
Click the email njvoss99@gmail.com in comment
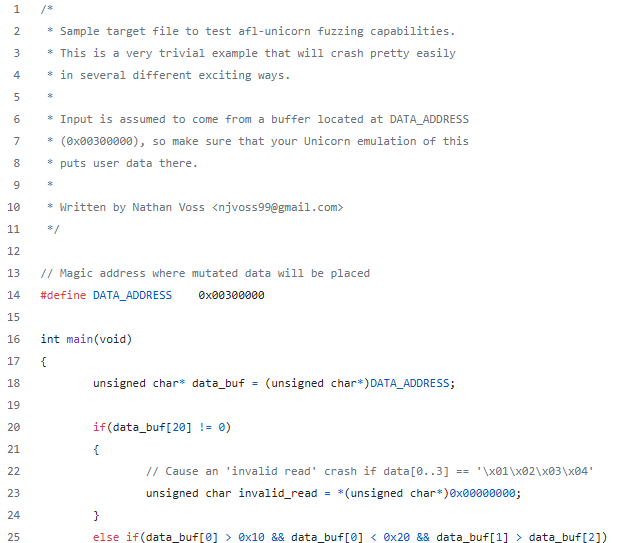pos(278,207)
